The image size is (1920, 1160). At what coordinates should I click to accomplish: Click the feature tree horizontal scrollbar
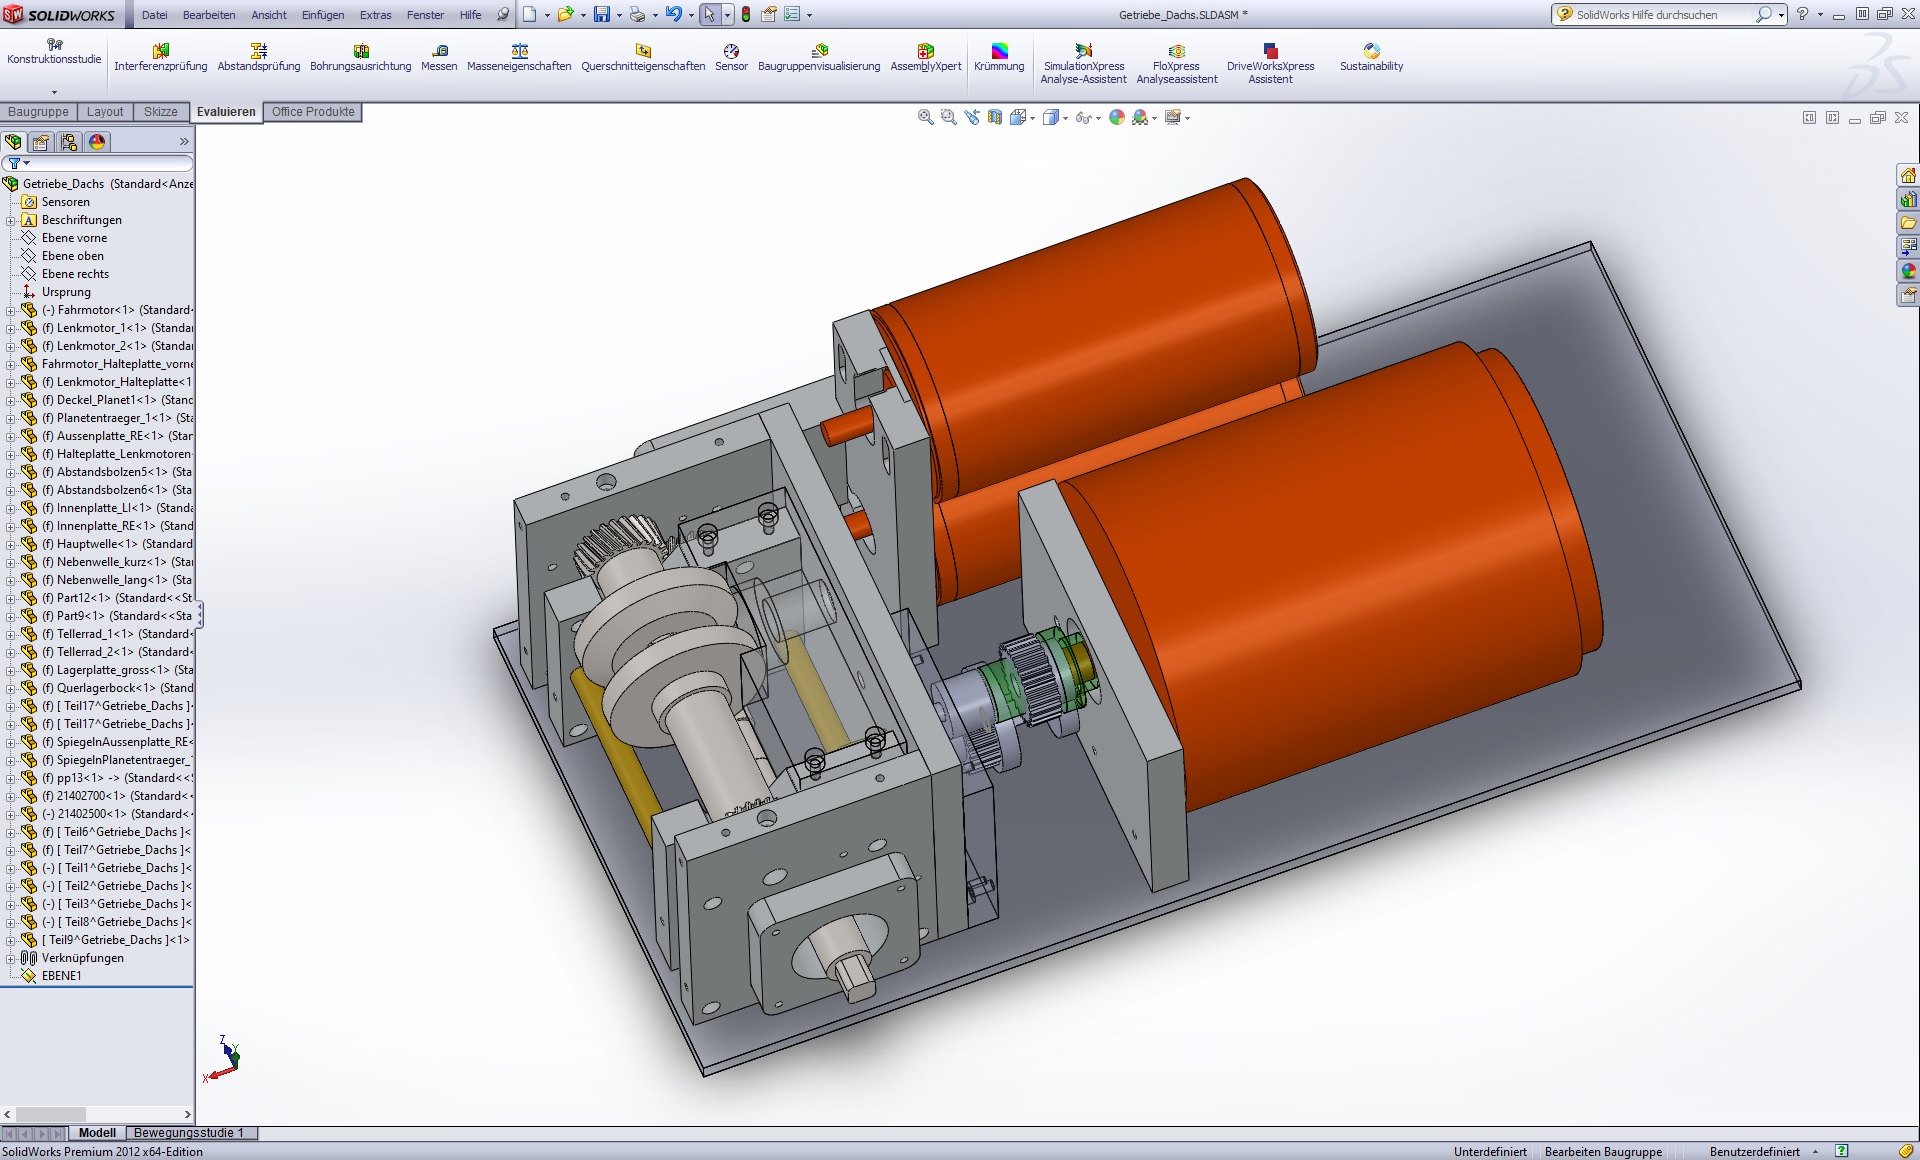tap(51, 1114)
